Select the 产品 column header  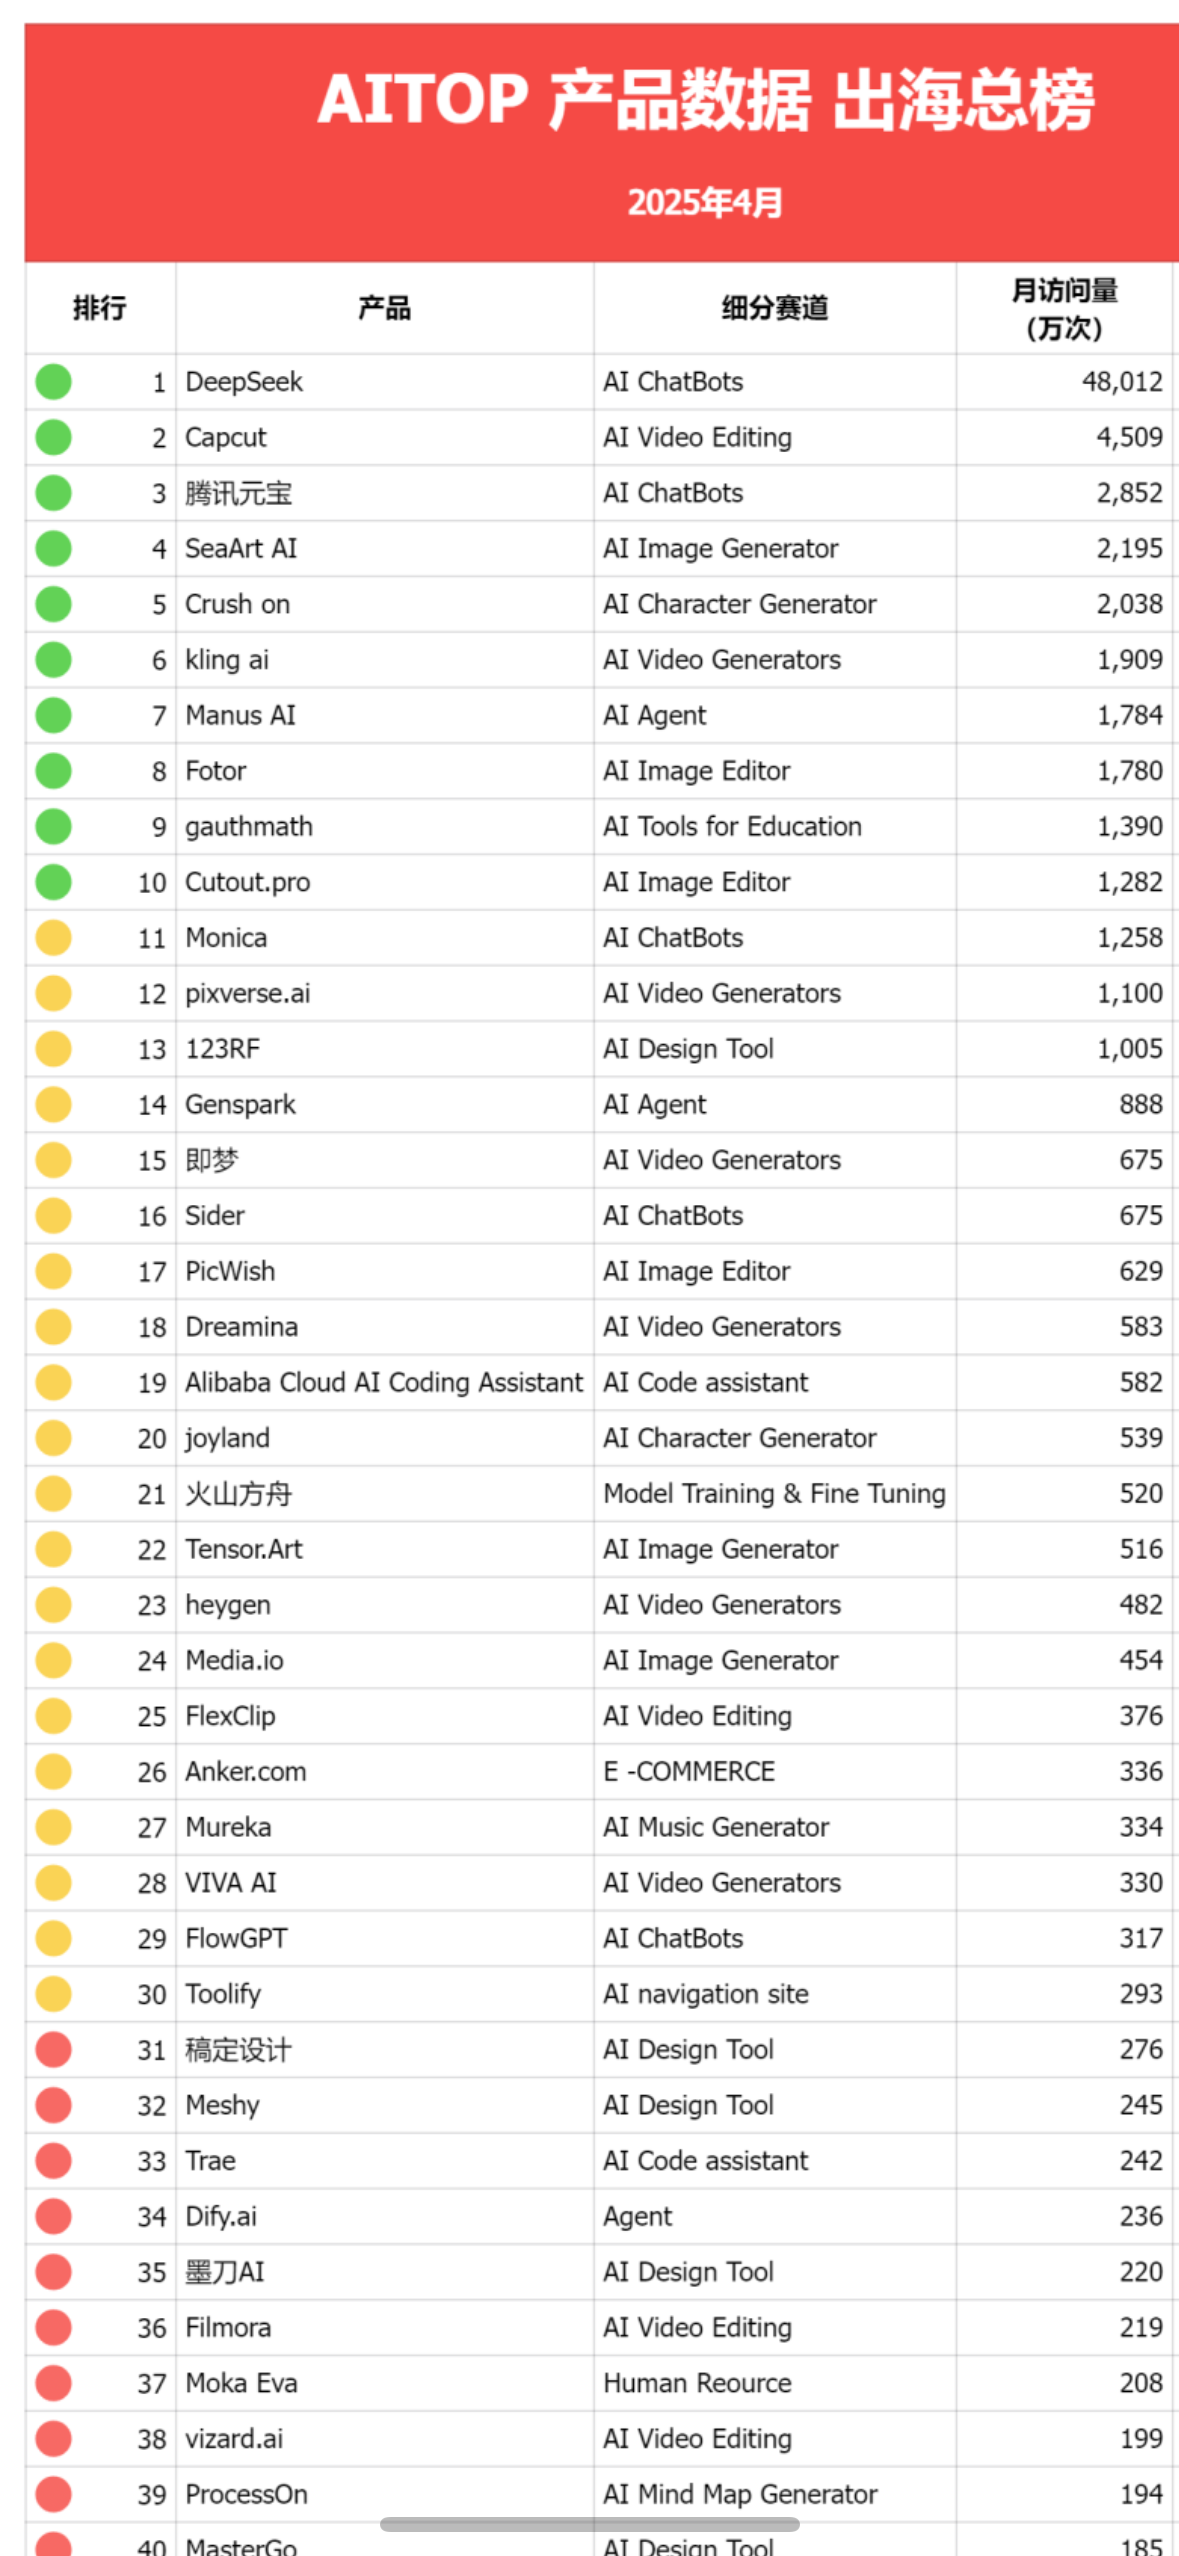[385, 308]
